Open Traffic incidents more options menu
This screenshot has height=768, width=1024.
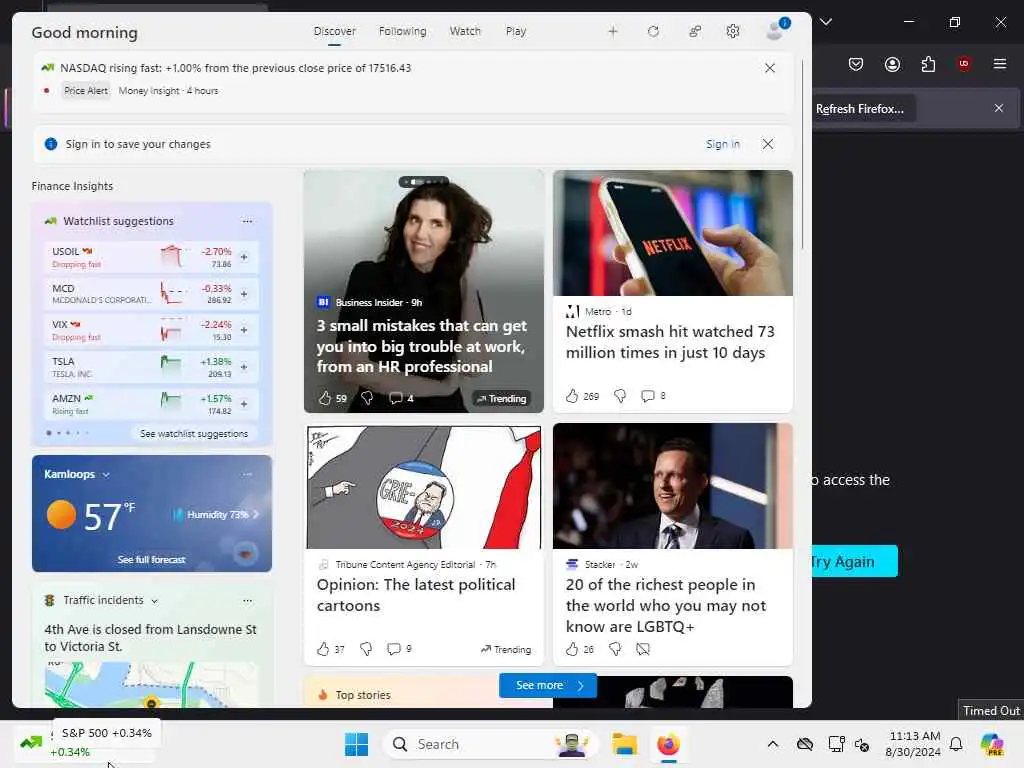click(x=248, y=601)
